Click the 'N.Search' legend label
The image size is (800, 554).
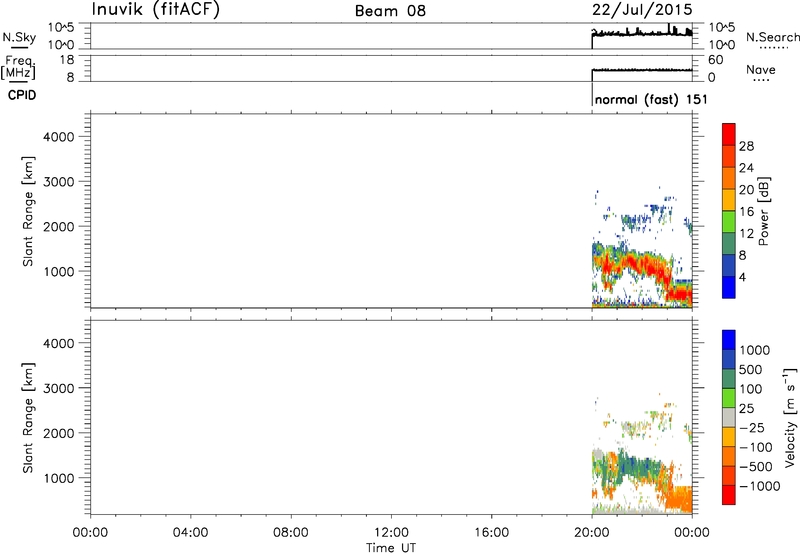772,37
